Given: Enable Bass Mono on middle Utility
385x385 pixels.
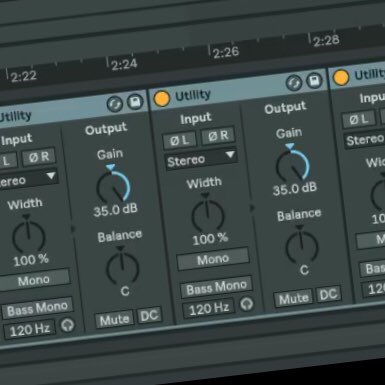Looking at the screenshot, I should (216, 287).
